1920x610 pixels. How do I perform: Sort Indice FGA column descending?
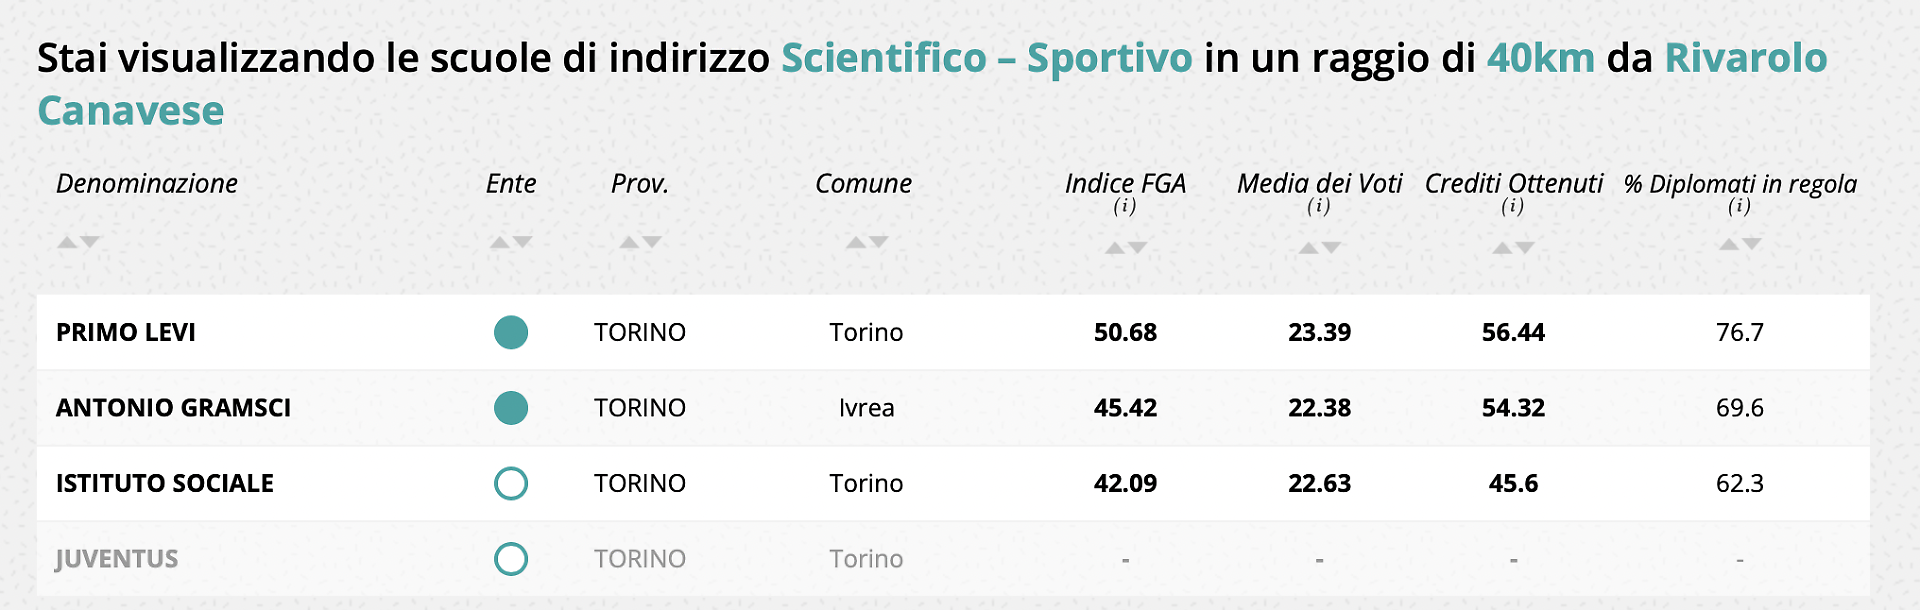tap(1137, 248)
